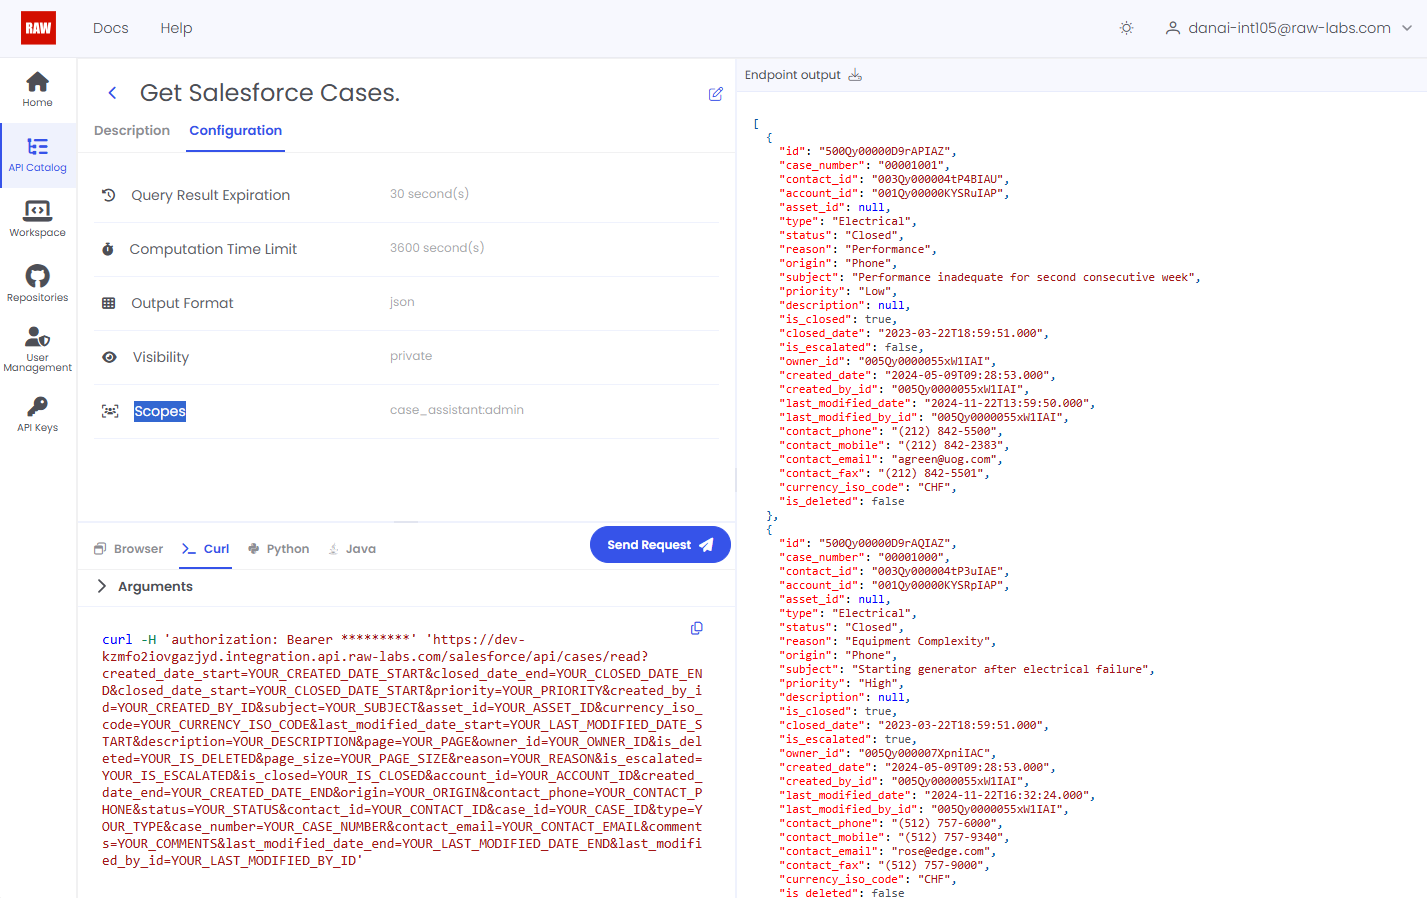
Task: Click the Endpoint output label
Action: click(793, 75)
